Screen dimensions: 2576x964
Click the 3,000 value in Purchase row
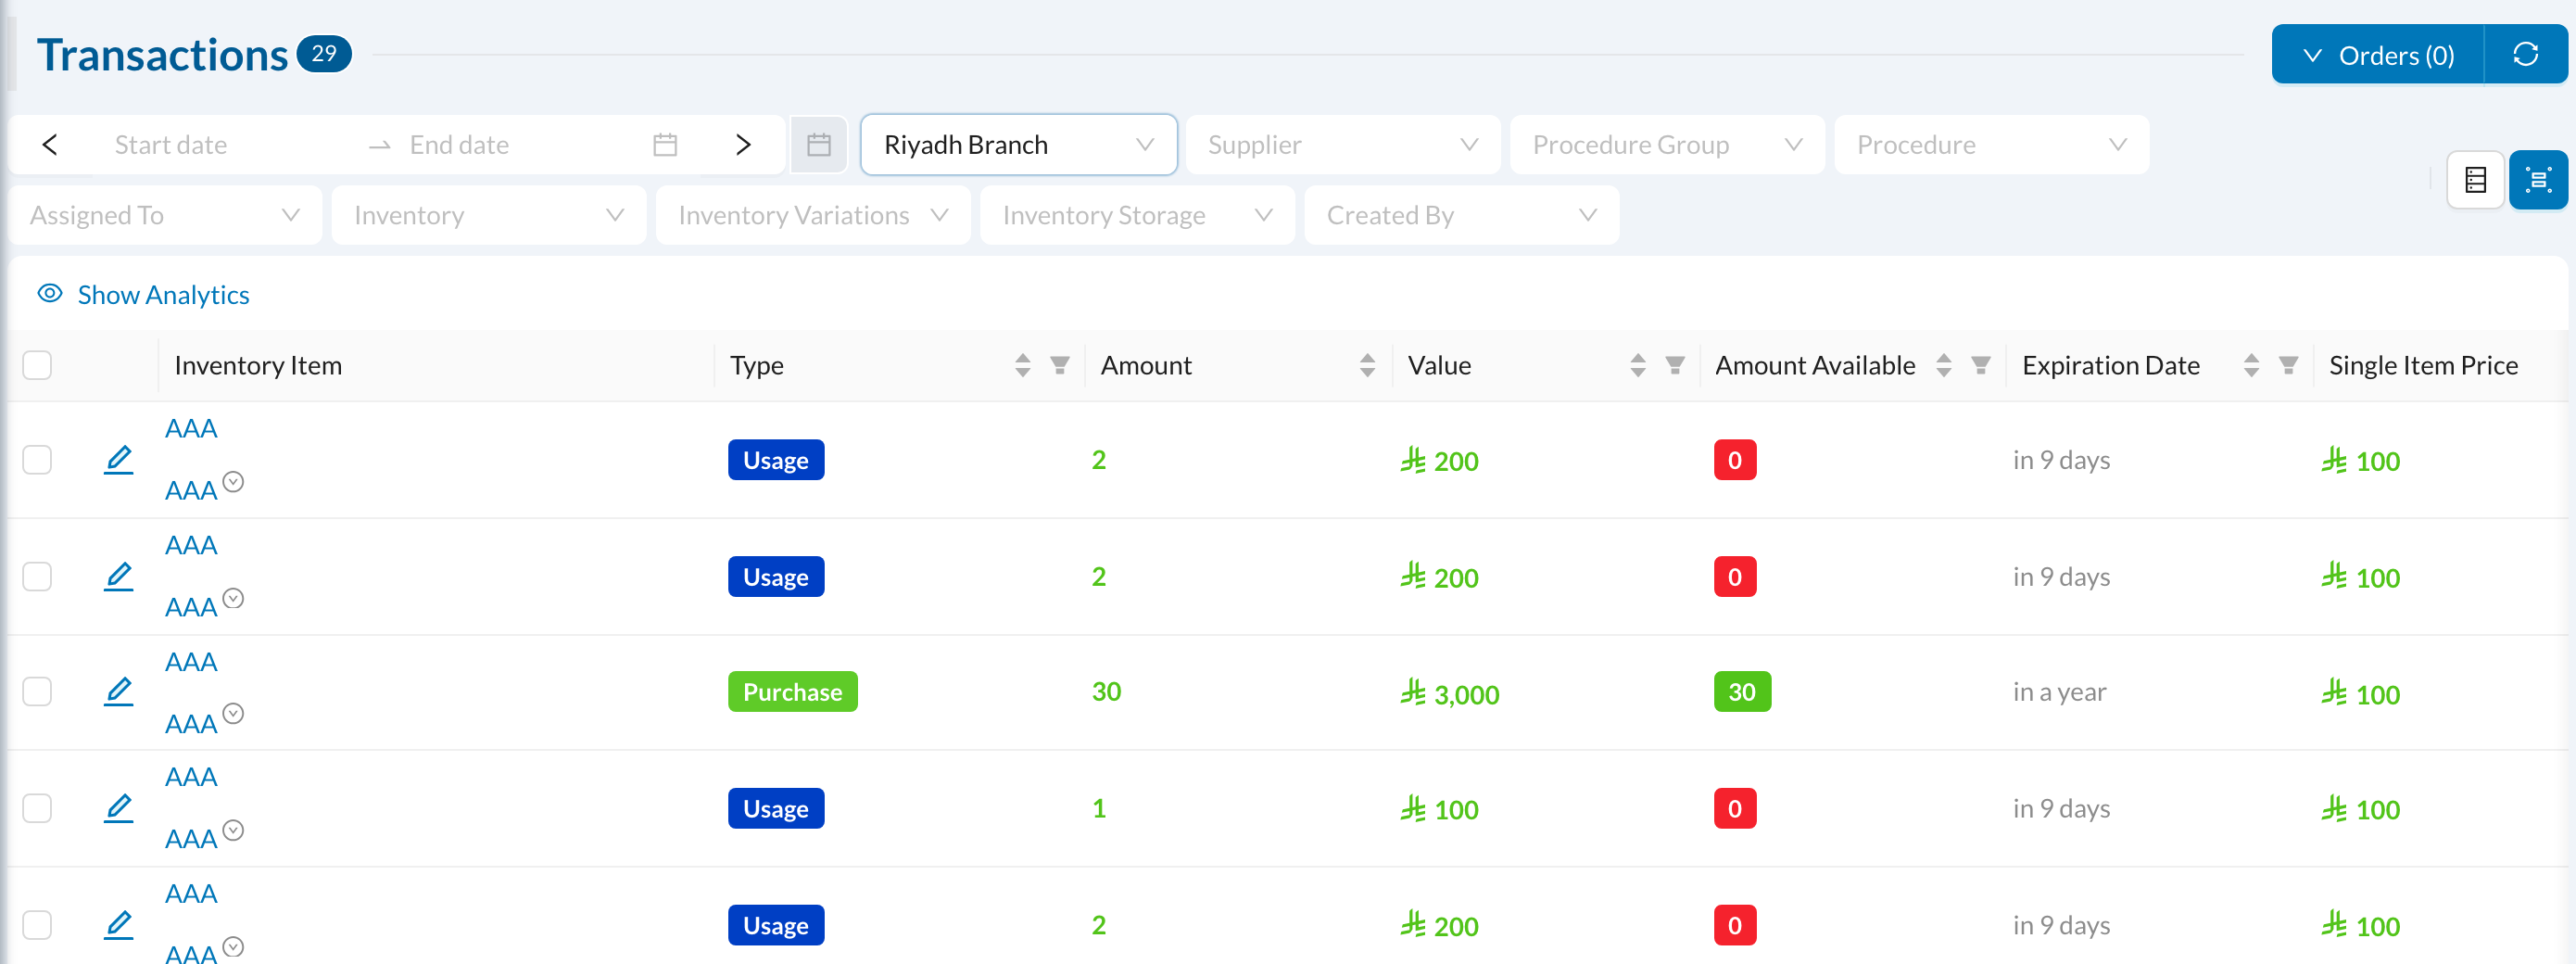pyautogui.click(x=1449, y=693)
